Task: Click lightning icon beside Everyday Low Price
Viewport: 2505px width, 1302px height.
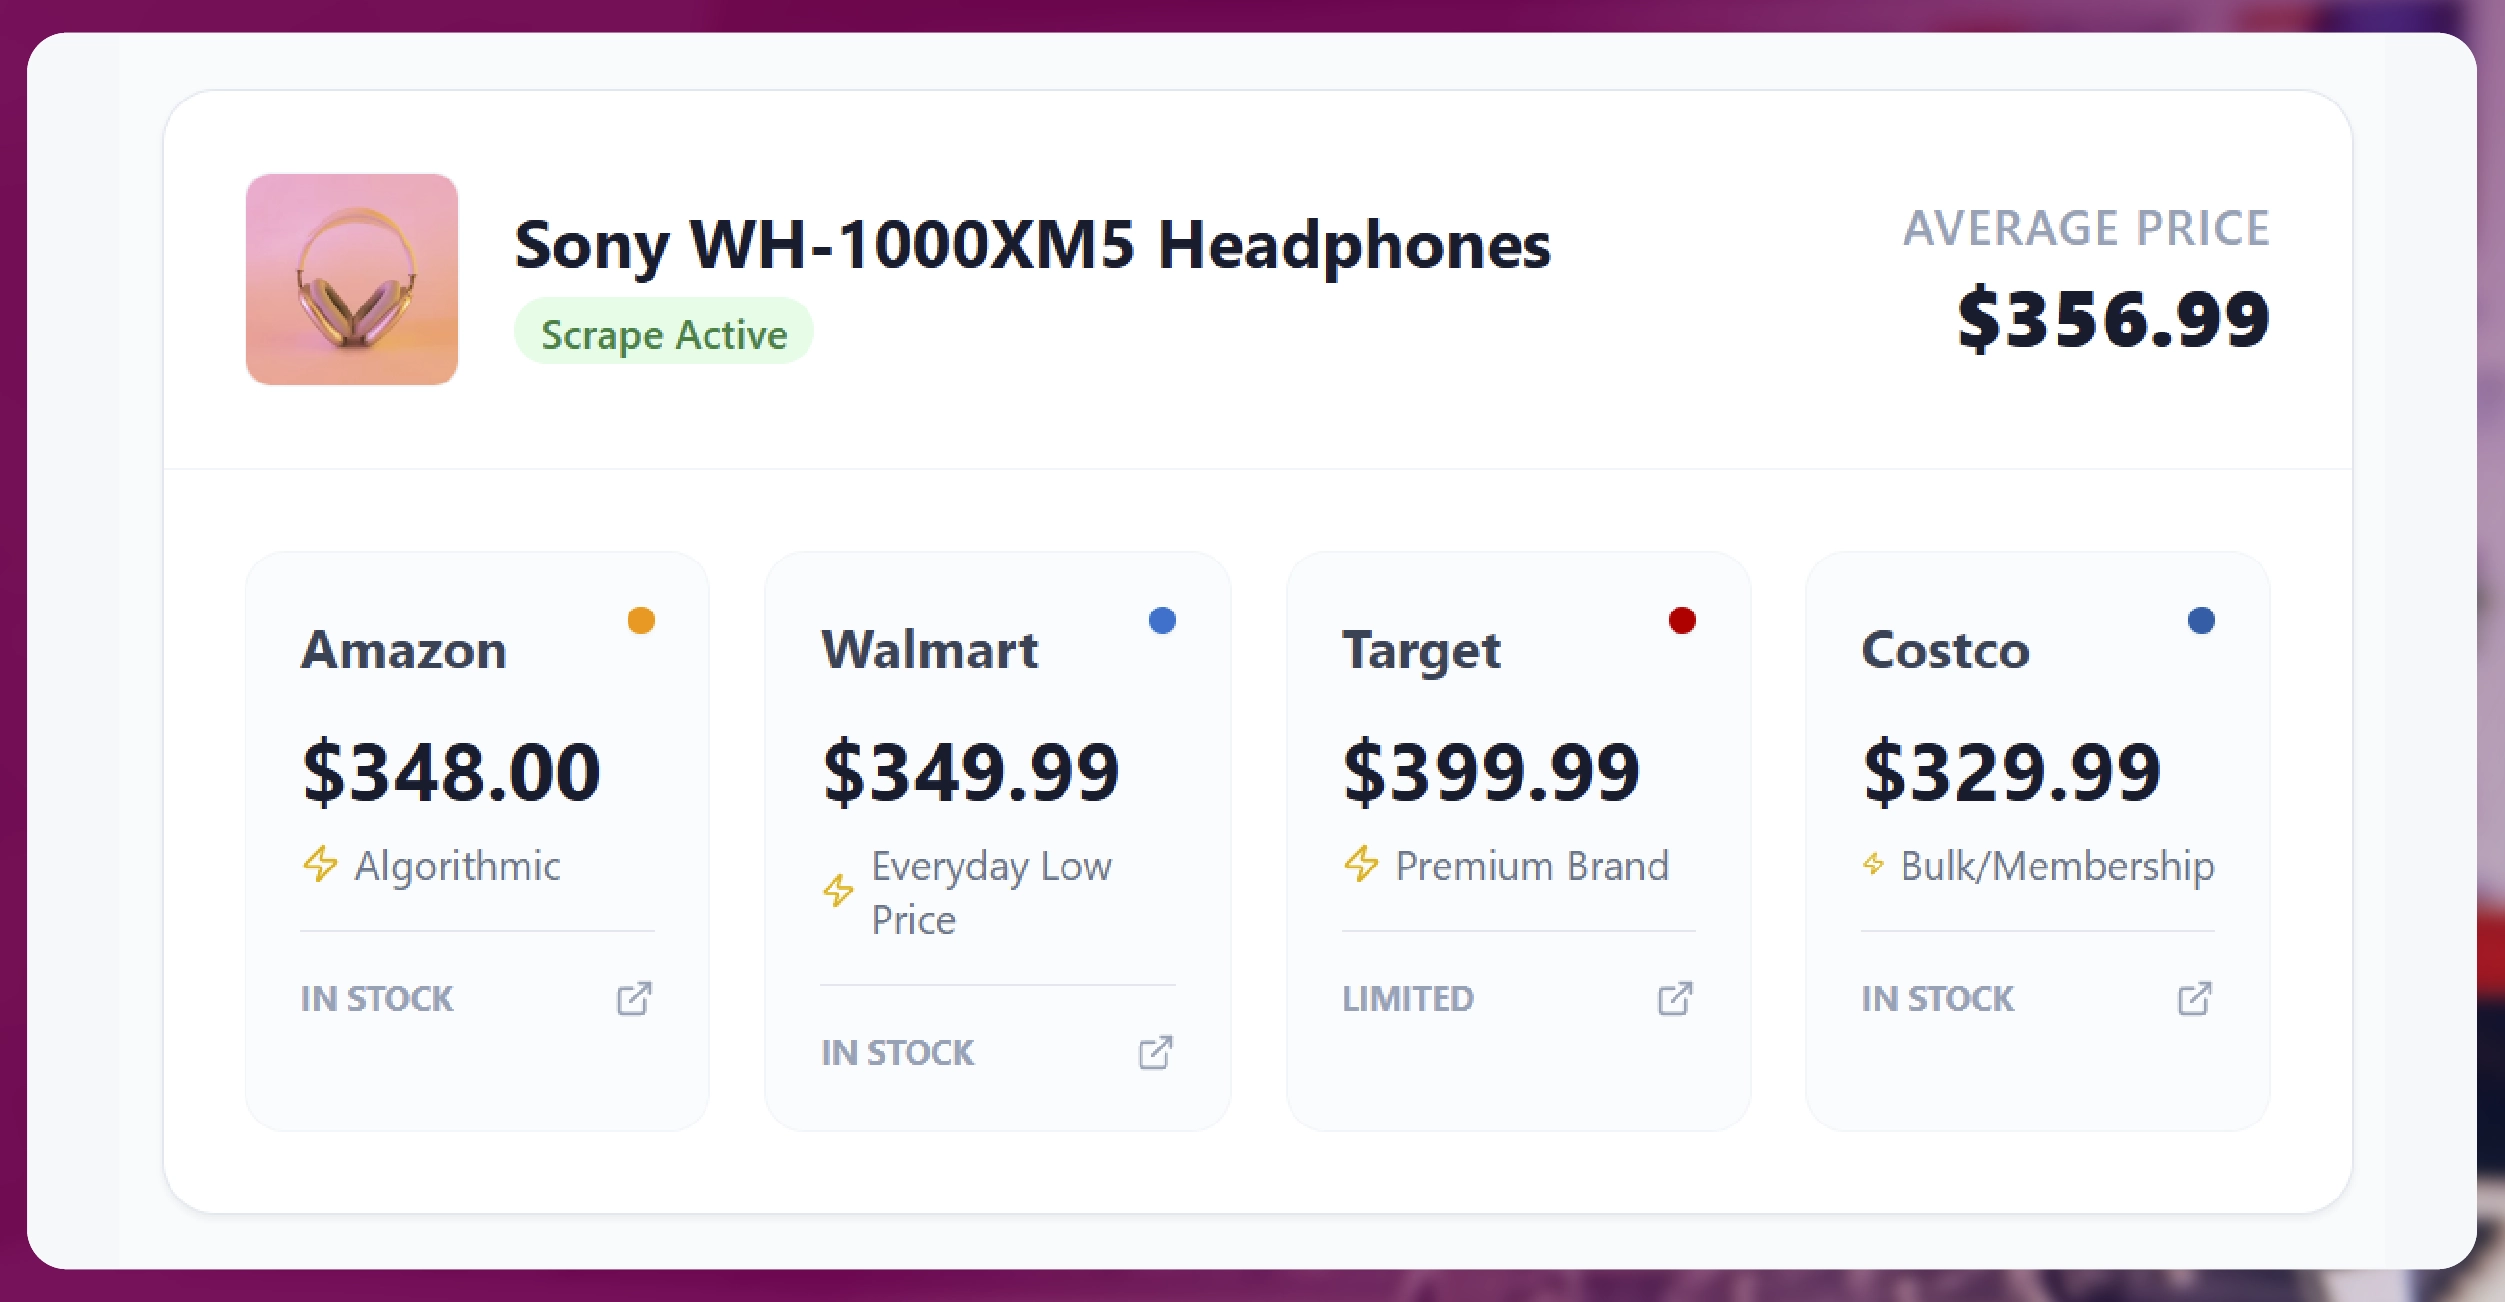Action: (838, 890)
